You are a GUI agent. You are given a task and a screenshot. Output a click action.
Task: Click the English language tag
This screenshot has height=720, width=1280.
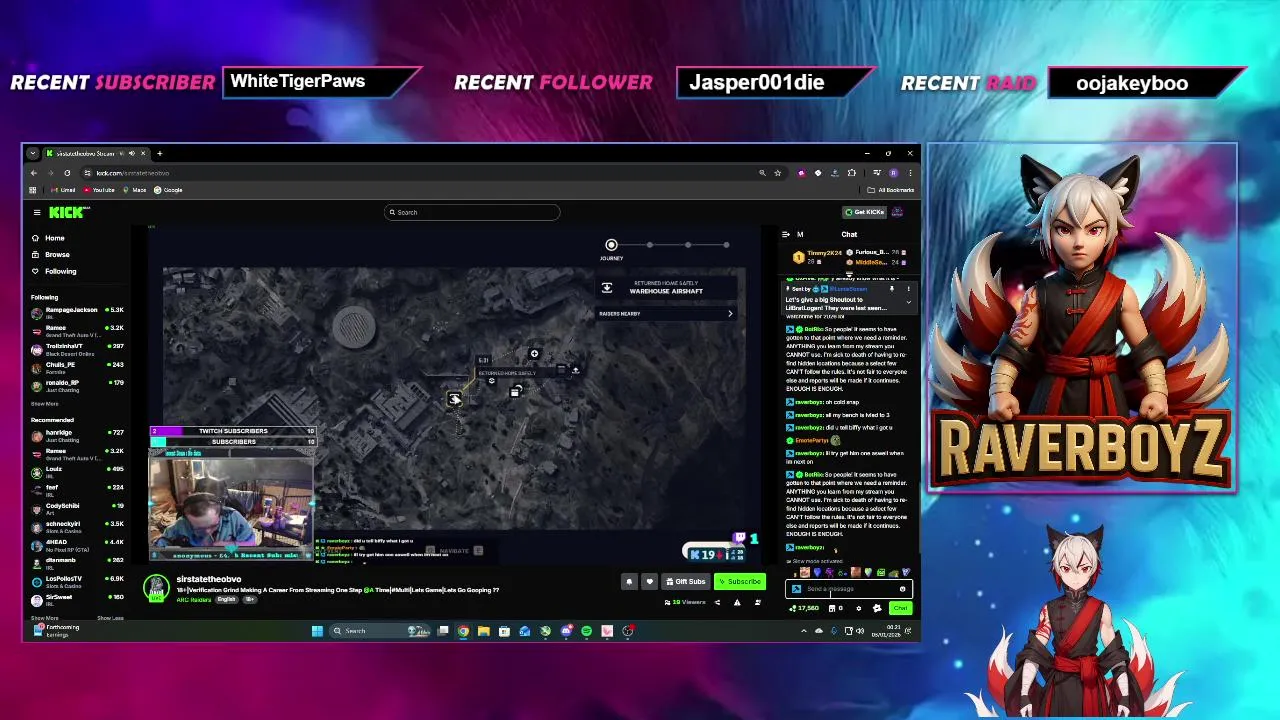tap(227, 599)
